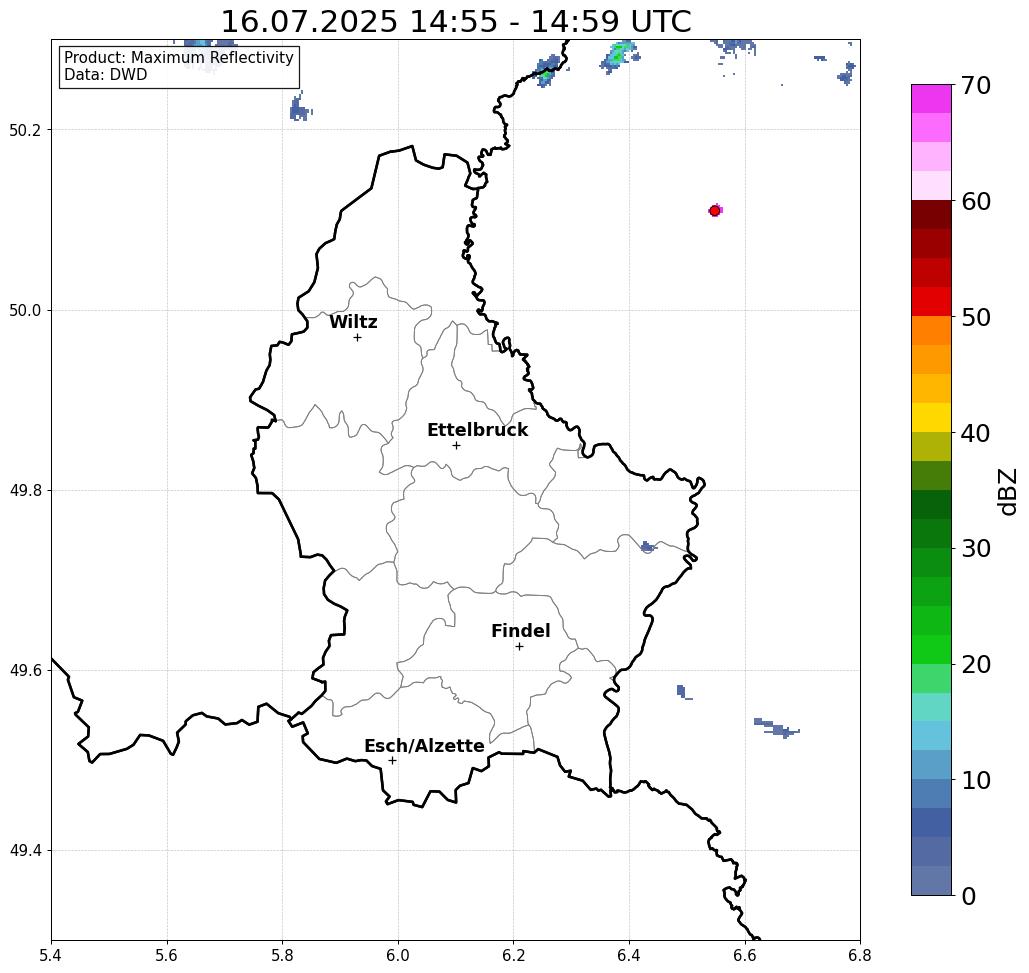Click the 30 dBZ colorbar tick label
Viewport: 1029px width, 973px height.
pos(976,549)
